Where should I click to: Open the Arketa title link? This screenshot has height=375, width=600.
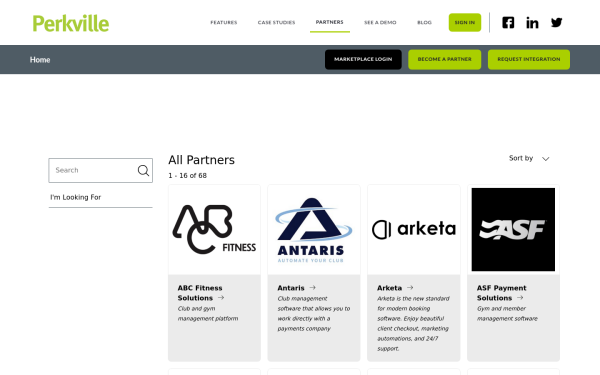[x=389, y=288]
